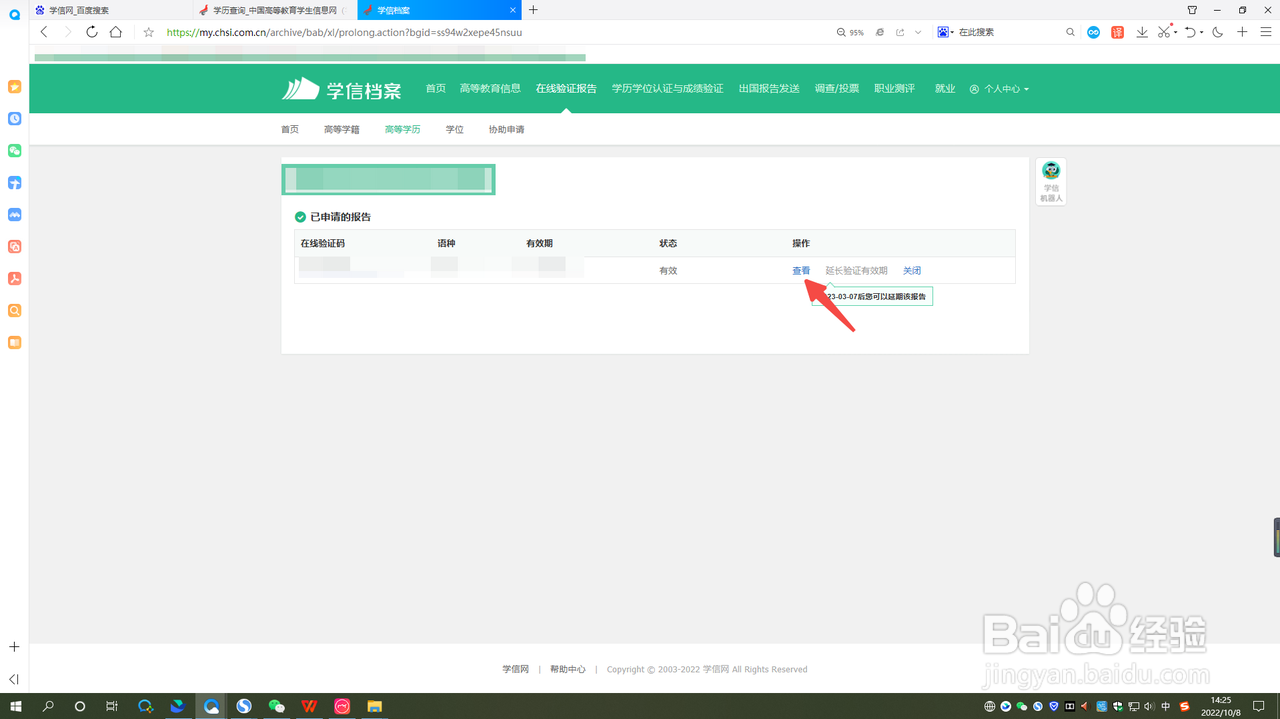The width and height of the screenshot is (1280, 719).
Task: Open the translate tool in the browser toolbar
Action: (x=1117, y=31)
